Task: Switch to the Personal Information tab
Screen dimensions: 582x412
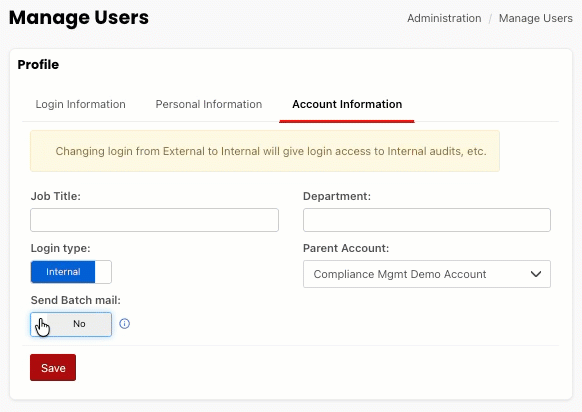Action: (209, 104)
